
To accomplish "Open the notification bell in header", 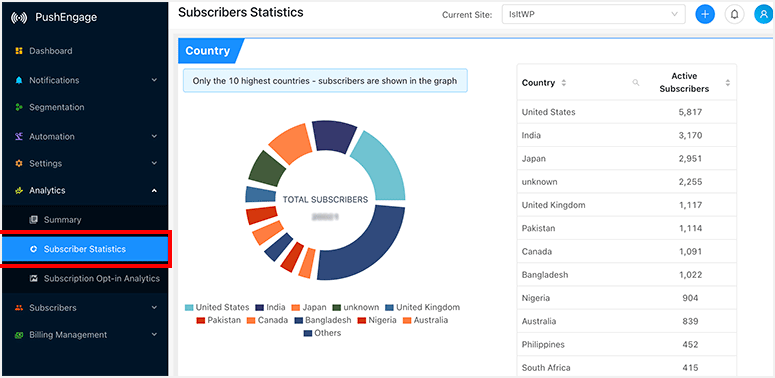I will [734, 14].
